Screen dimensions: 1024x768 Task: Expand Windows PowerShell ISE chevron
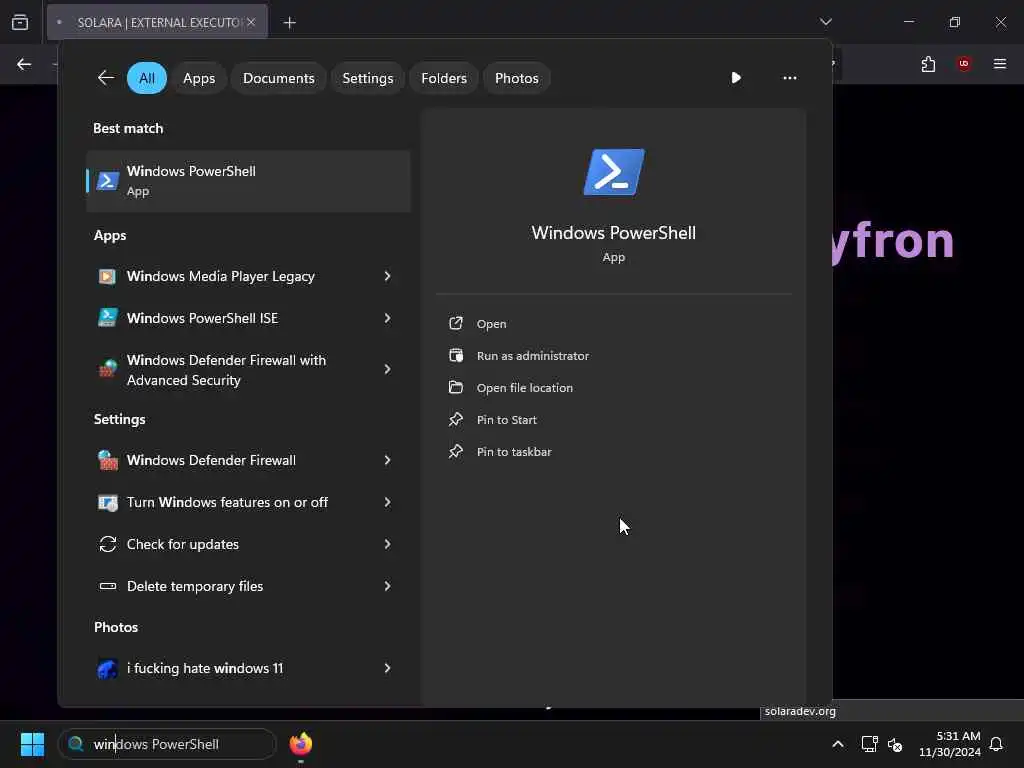click(x=387, y=318)
